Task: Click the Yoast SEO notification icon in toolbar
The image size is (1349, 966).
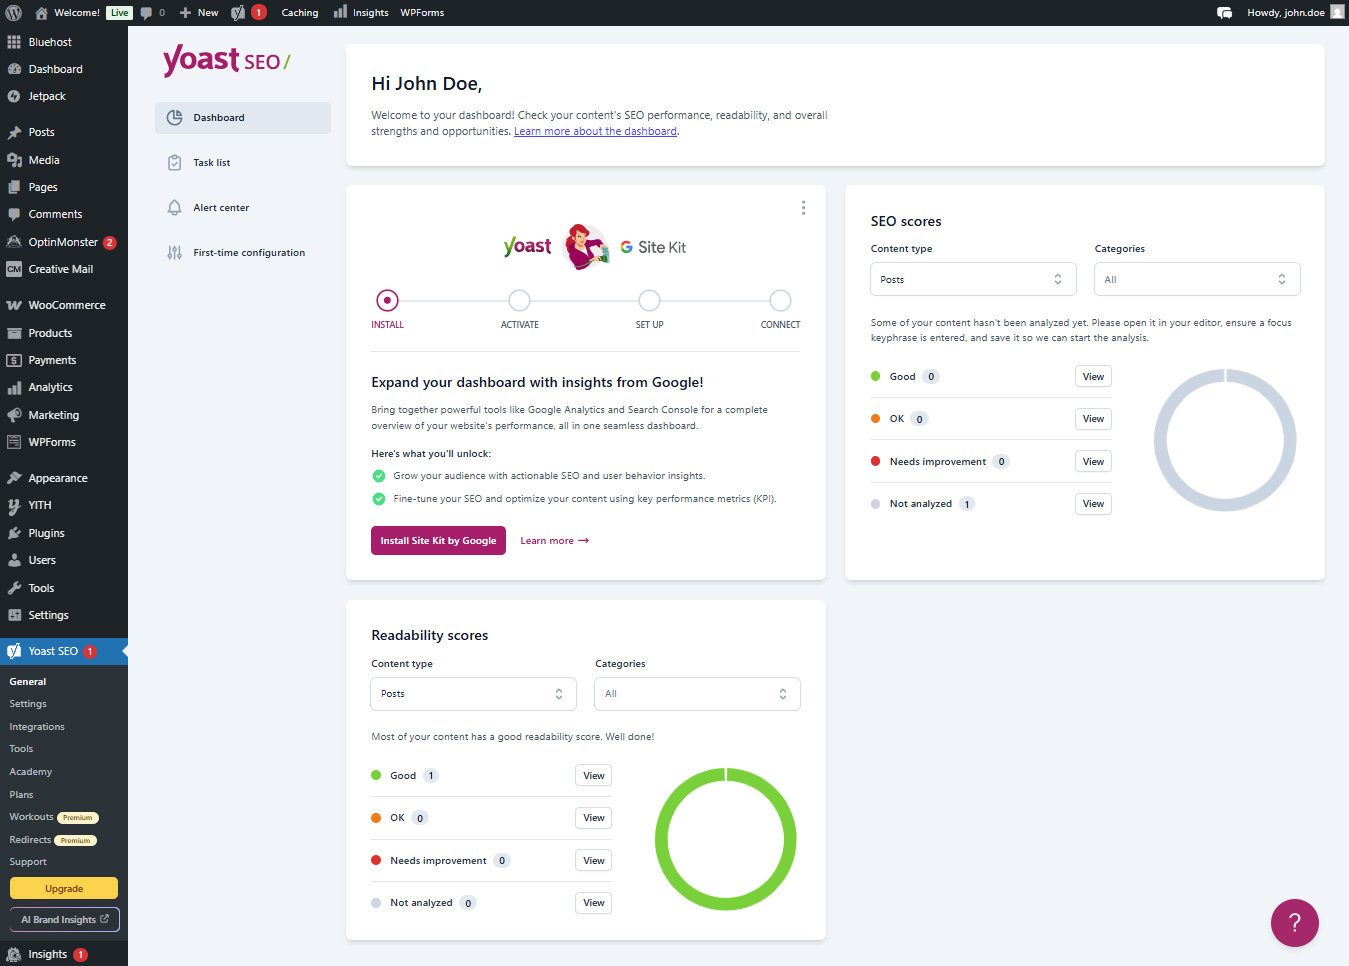Action: click(x=246, y=12)
